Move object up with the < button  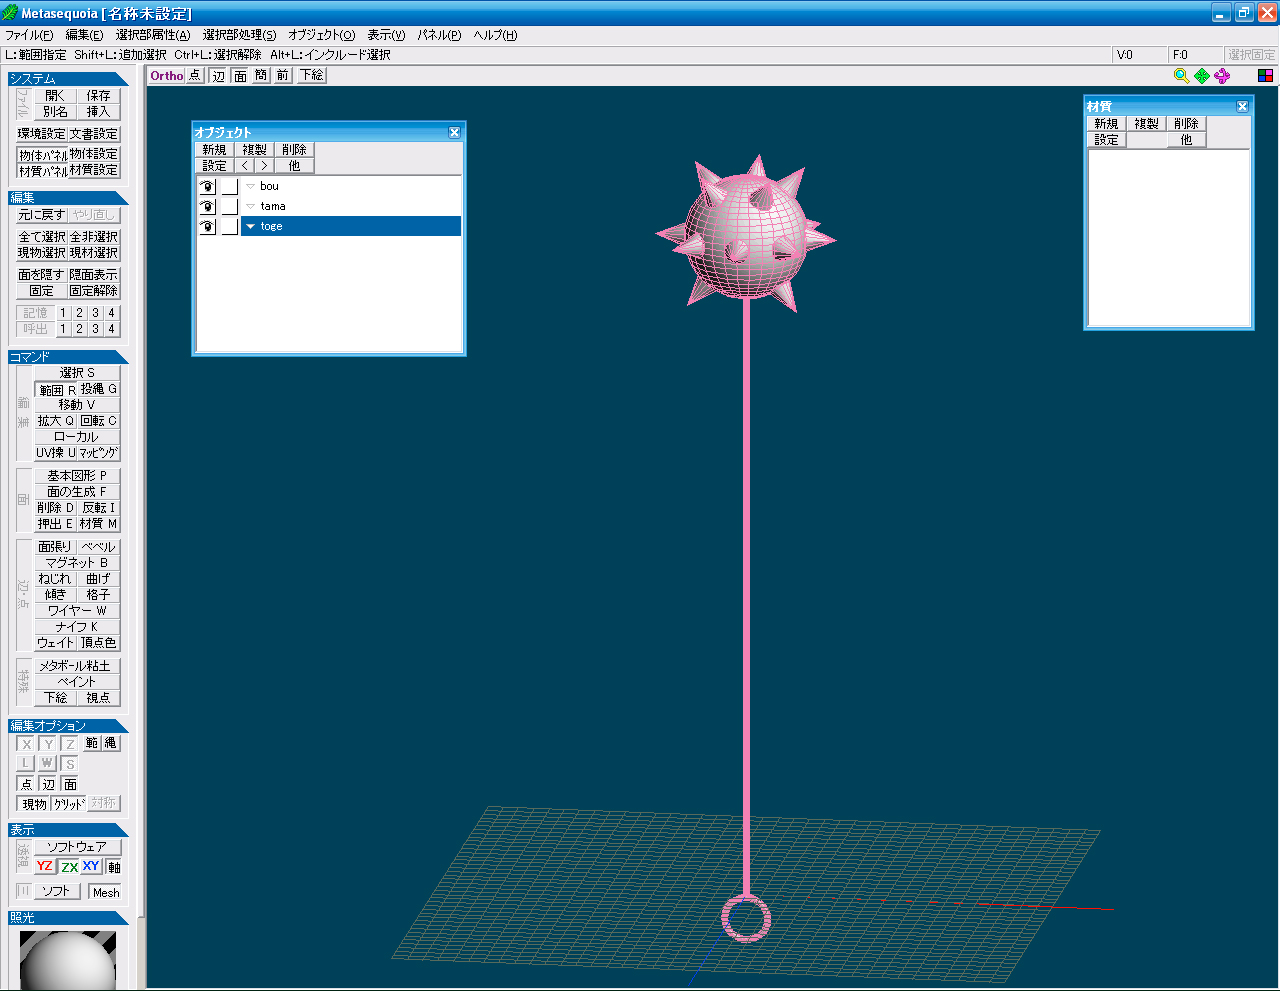245,166
